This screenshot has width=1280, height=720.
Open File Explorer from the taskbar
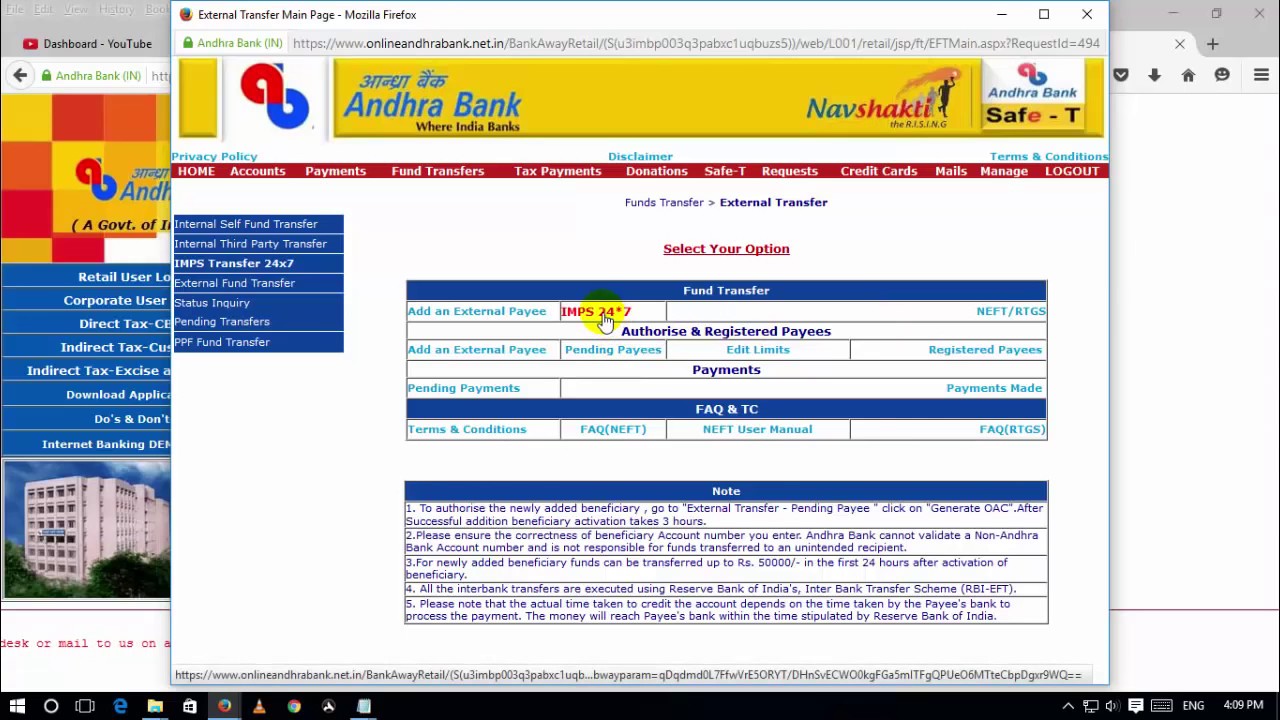155,706
